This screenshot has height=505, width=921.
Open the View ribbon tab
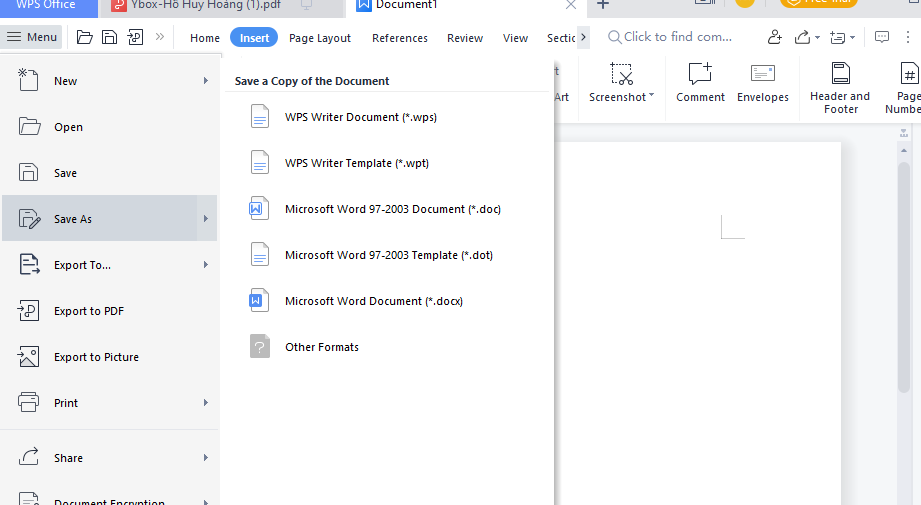point(515,38)
